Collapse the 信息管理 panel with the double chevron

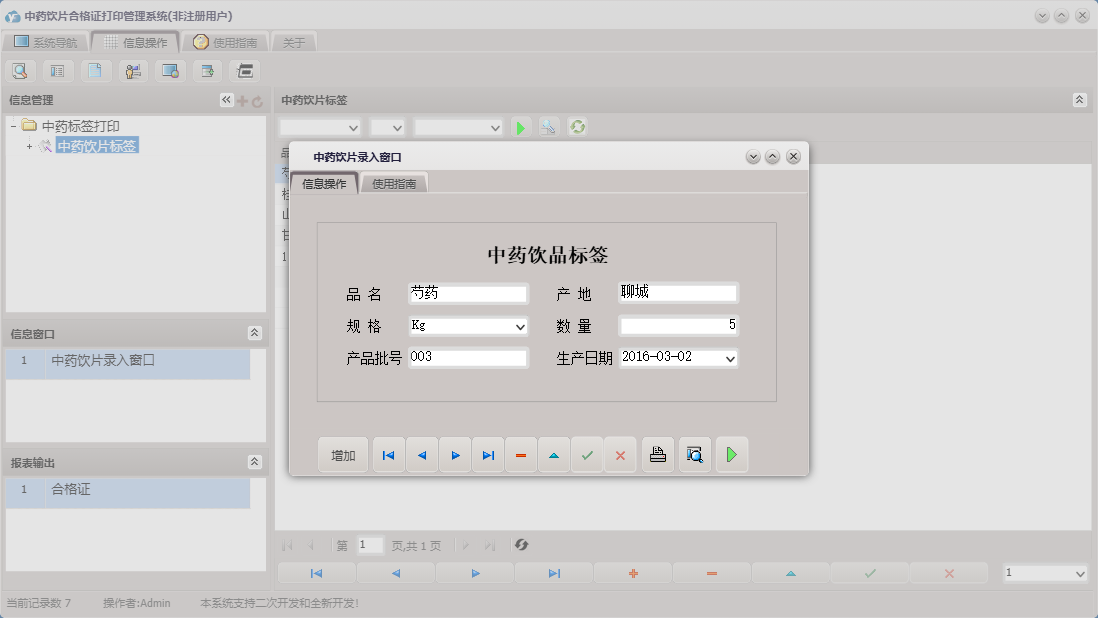coord(226,99)
